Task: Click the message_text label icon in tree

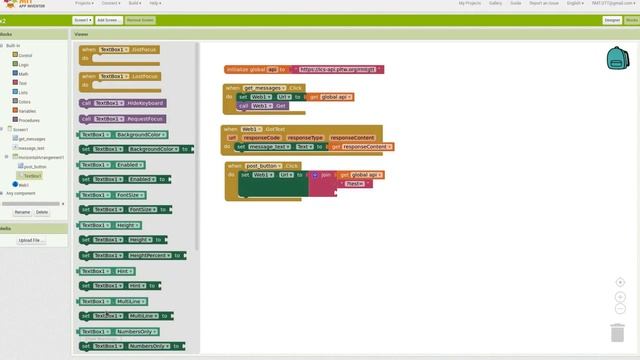Action: click(15, 147)
